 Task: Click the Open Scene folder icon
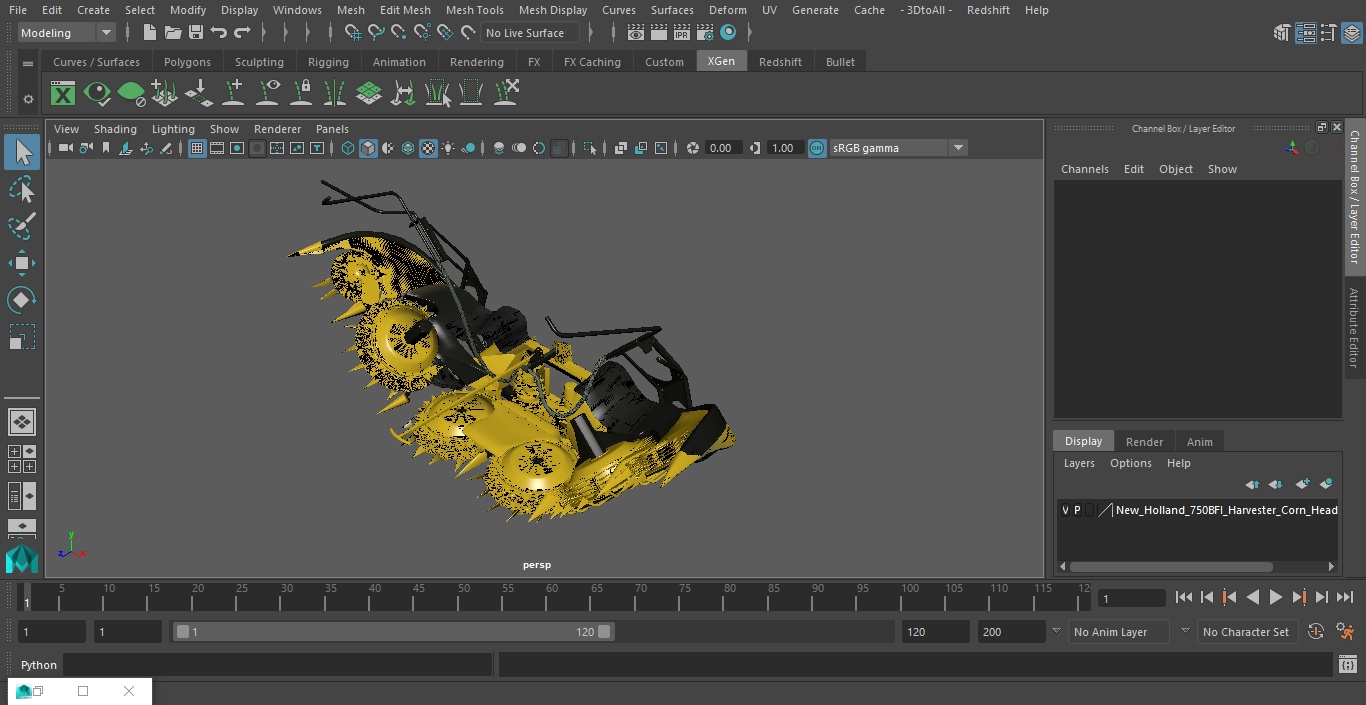[172, 33]
